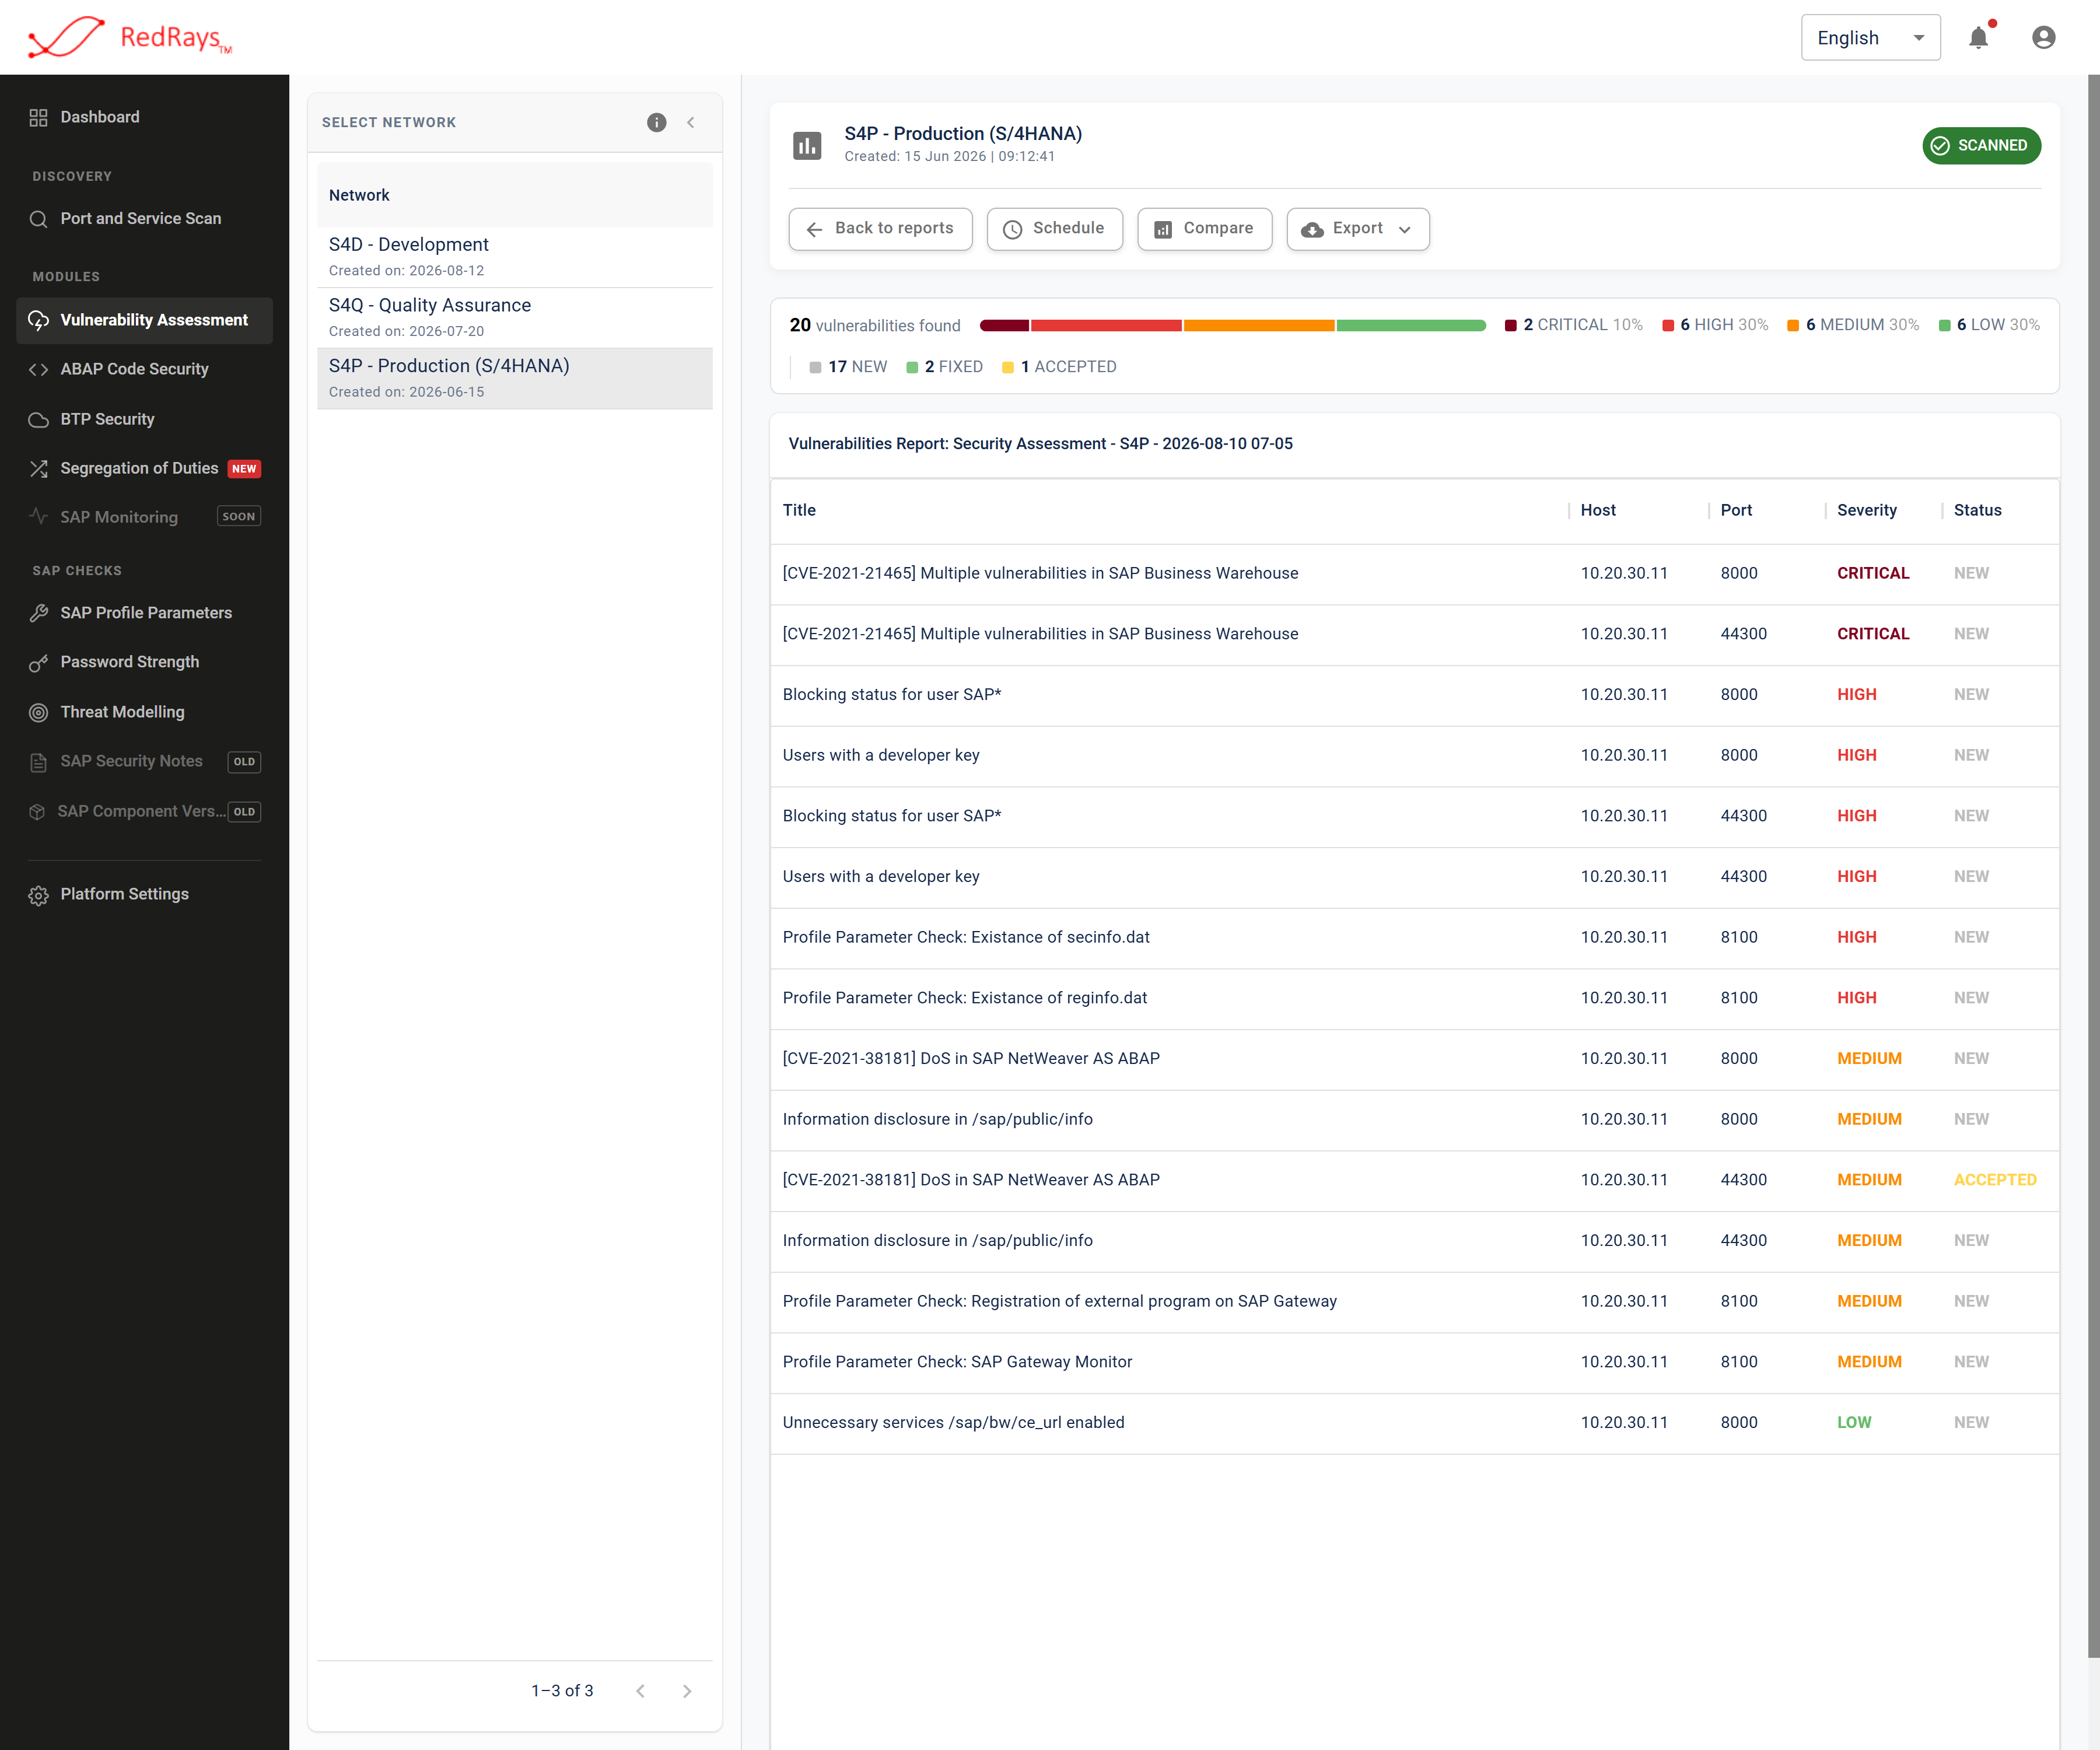
Task: Click the Port and Service Scan magnifier icon
Action: (x=38, y=219)
